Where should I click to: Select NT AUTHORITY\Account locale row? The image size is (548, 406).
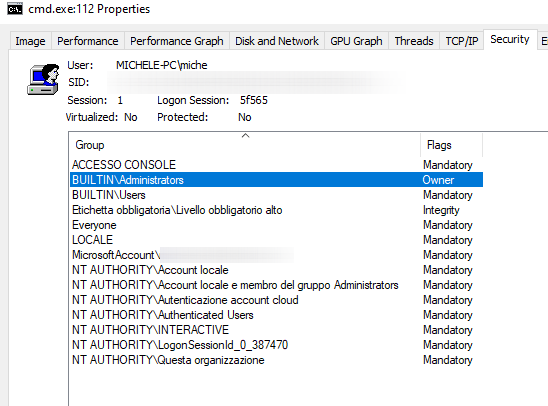coord(276,270)
